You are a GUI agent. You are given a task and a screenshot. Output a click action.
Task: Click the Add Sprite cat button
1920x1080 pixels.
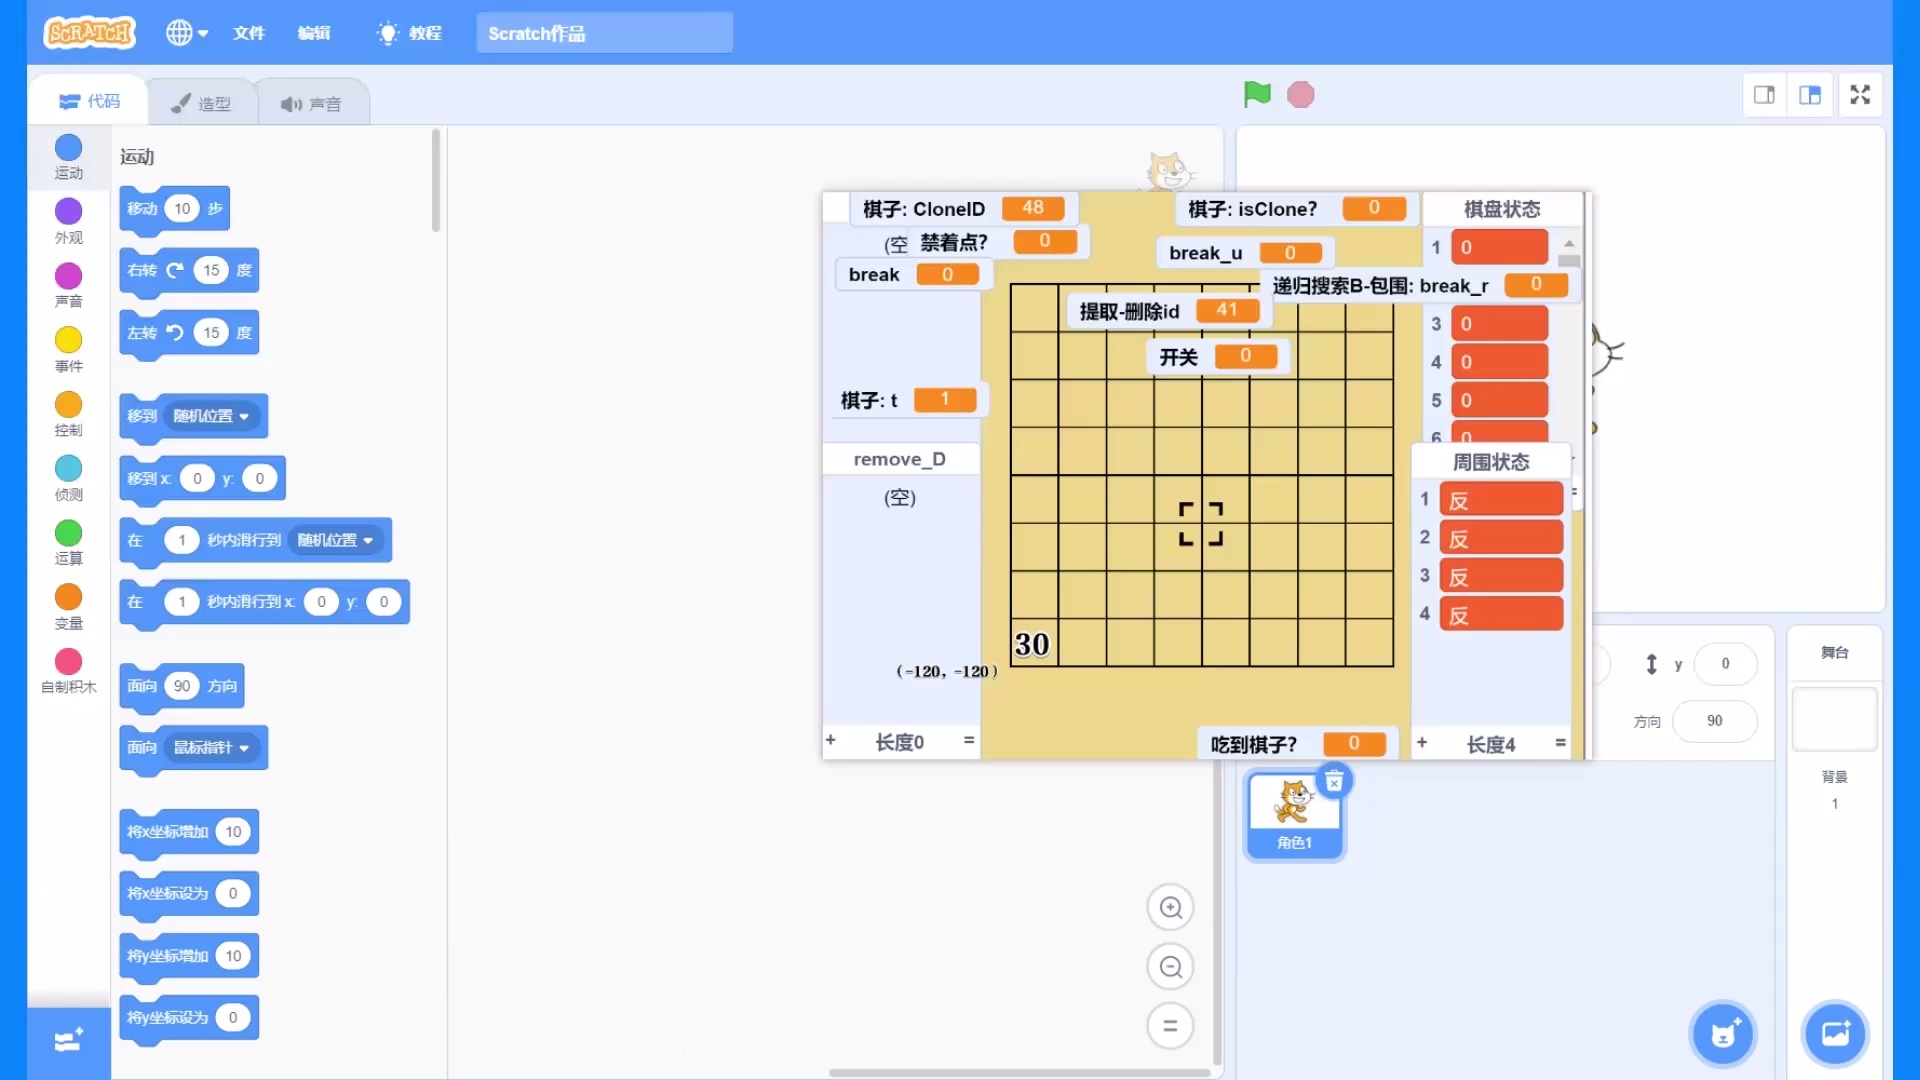pos(1722,1034)
